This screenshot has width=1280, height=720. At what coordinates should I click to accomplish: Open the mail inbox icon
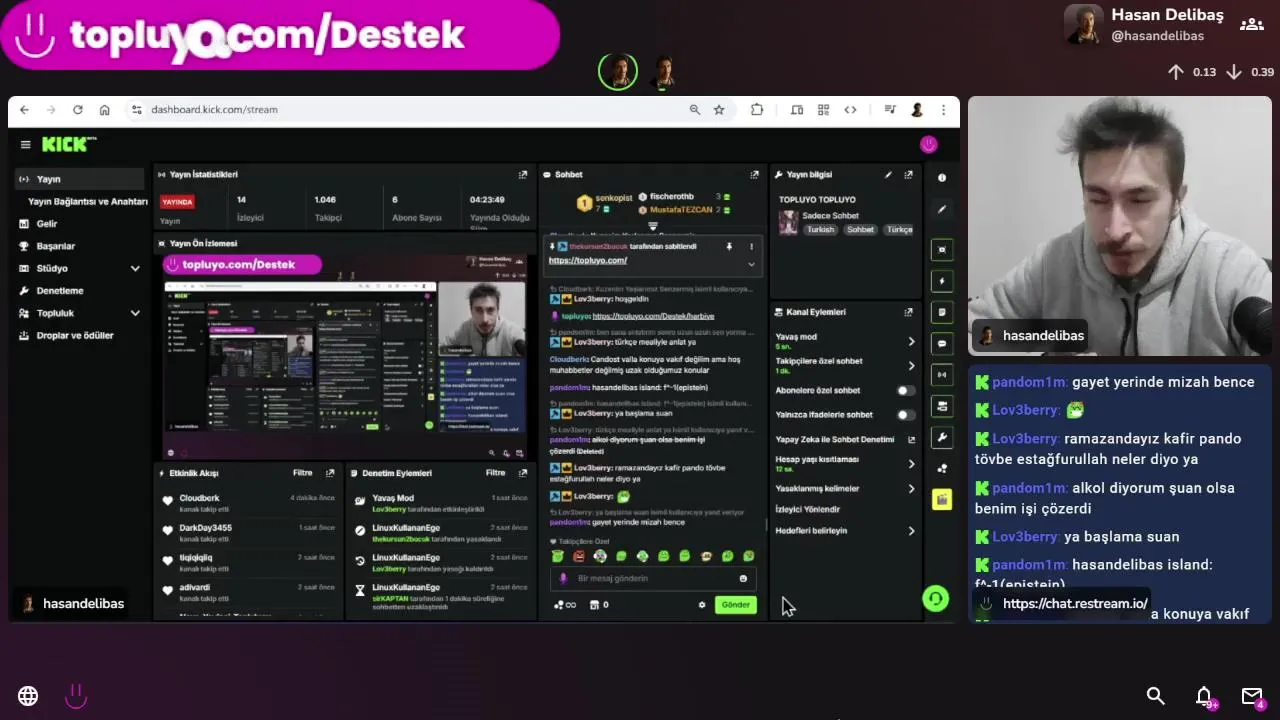point(1252,696)
